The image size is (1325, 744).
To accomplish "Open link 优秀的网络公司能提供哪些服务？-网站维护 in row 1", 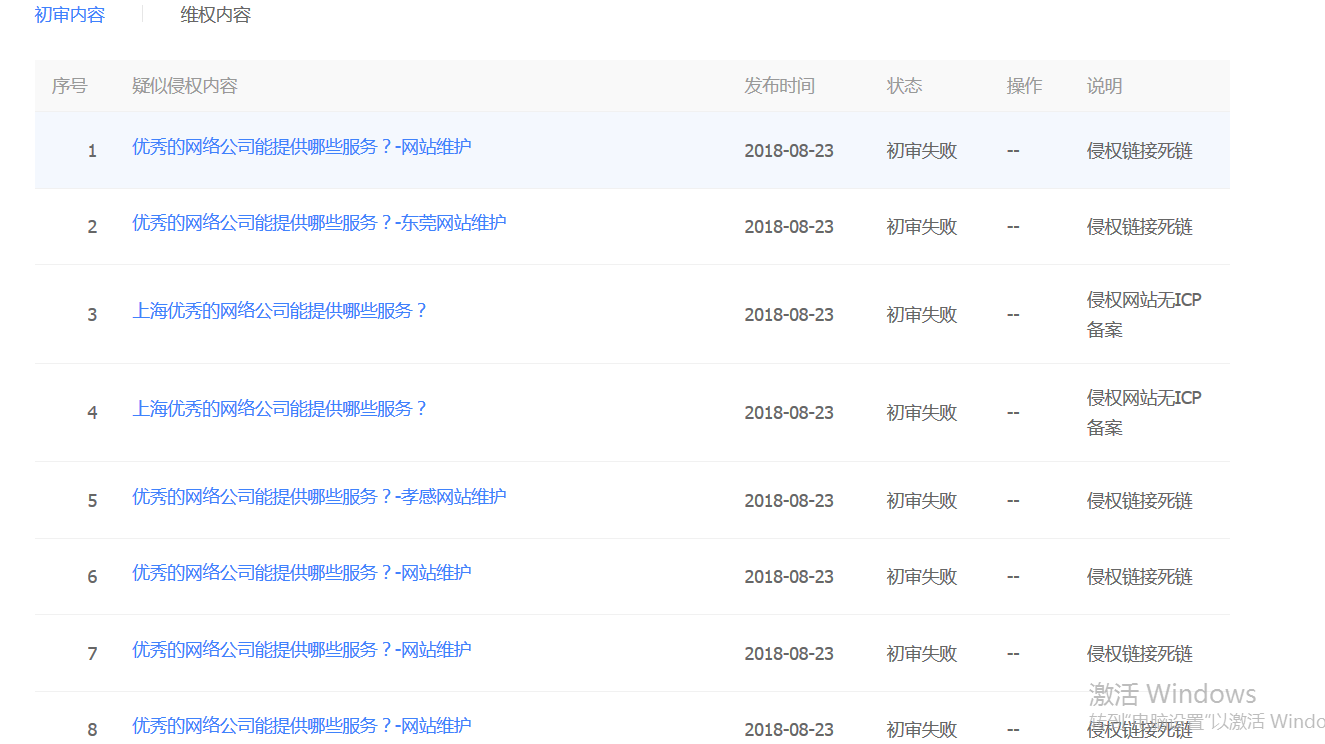I will click(301, 146).
